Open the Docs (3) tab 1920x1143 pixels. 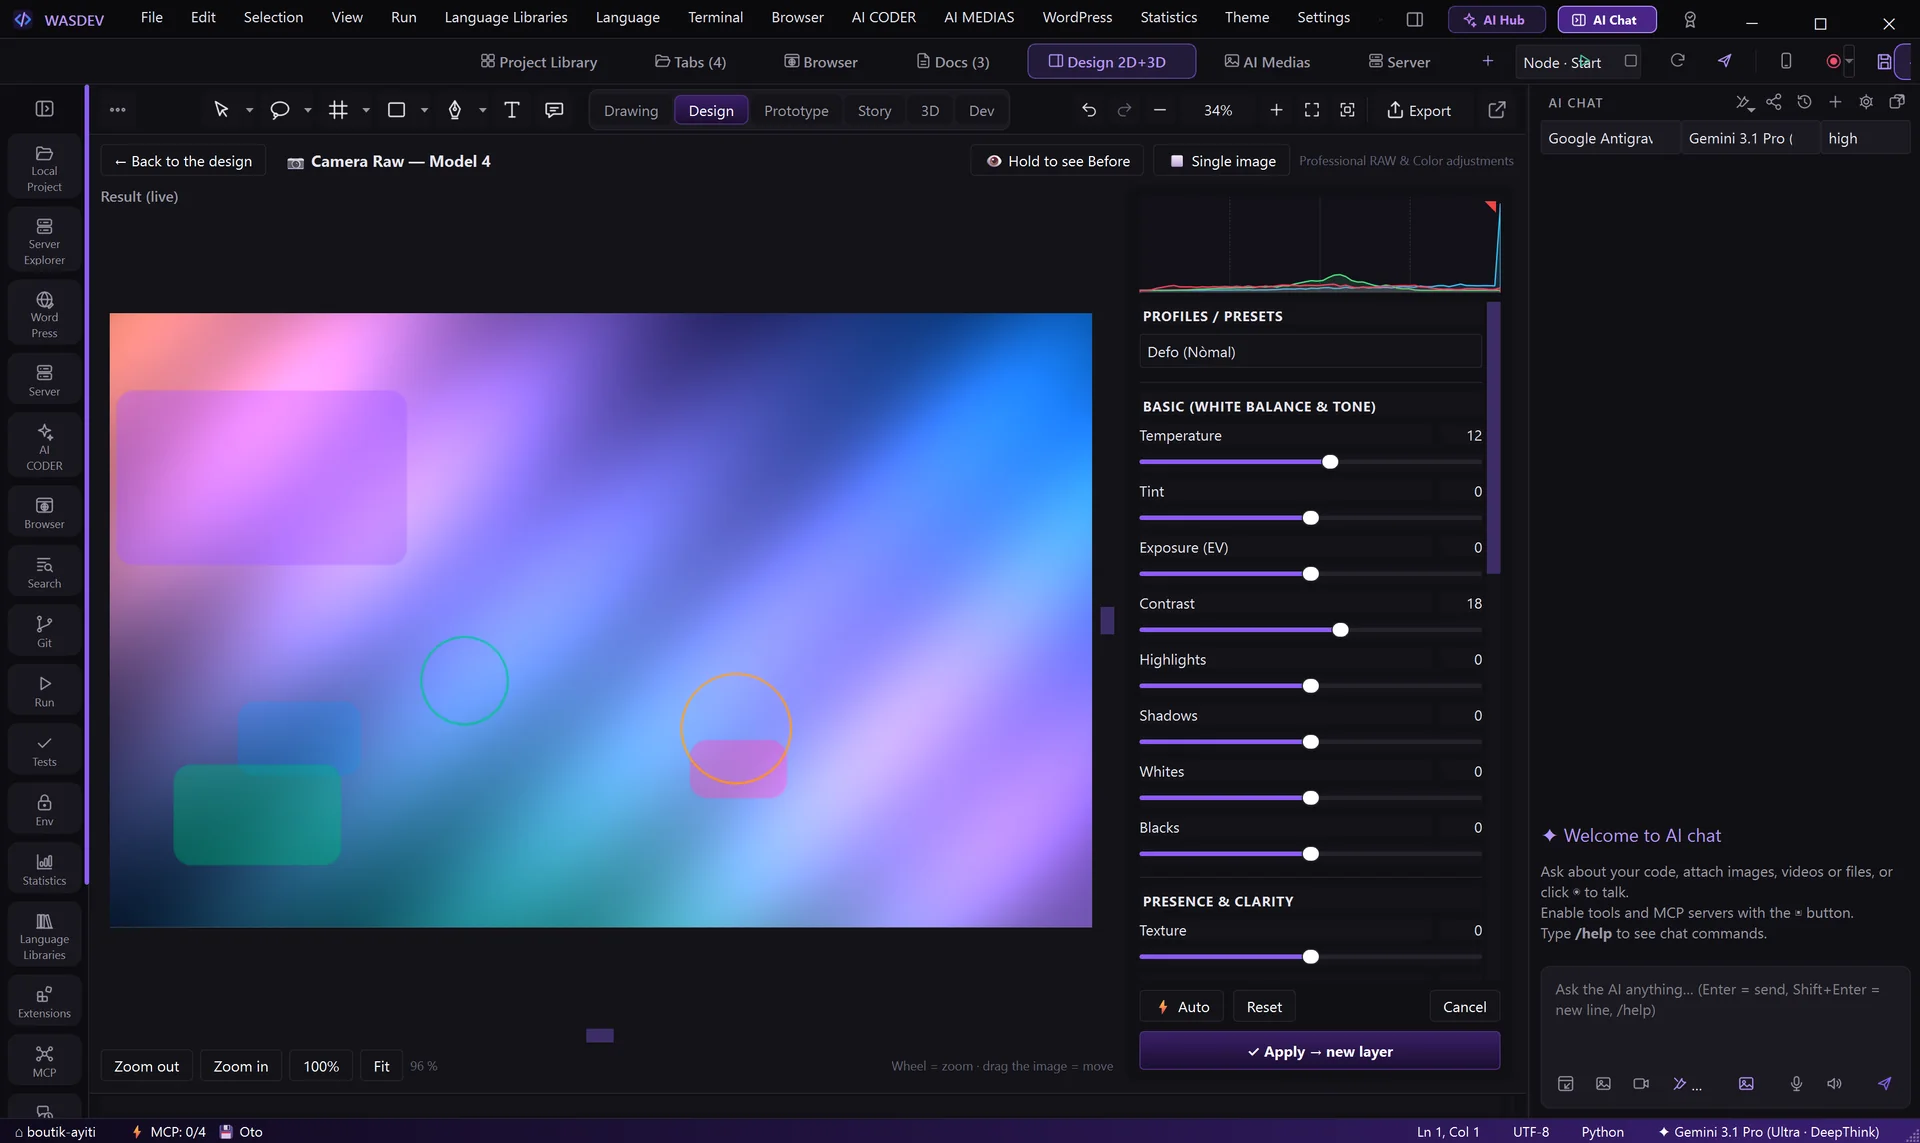tap(953, 61)
